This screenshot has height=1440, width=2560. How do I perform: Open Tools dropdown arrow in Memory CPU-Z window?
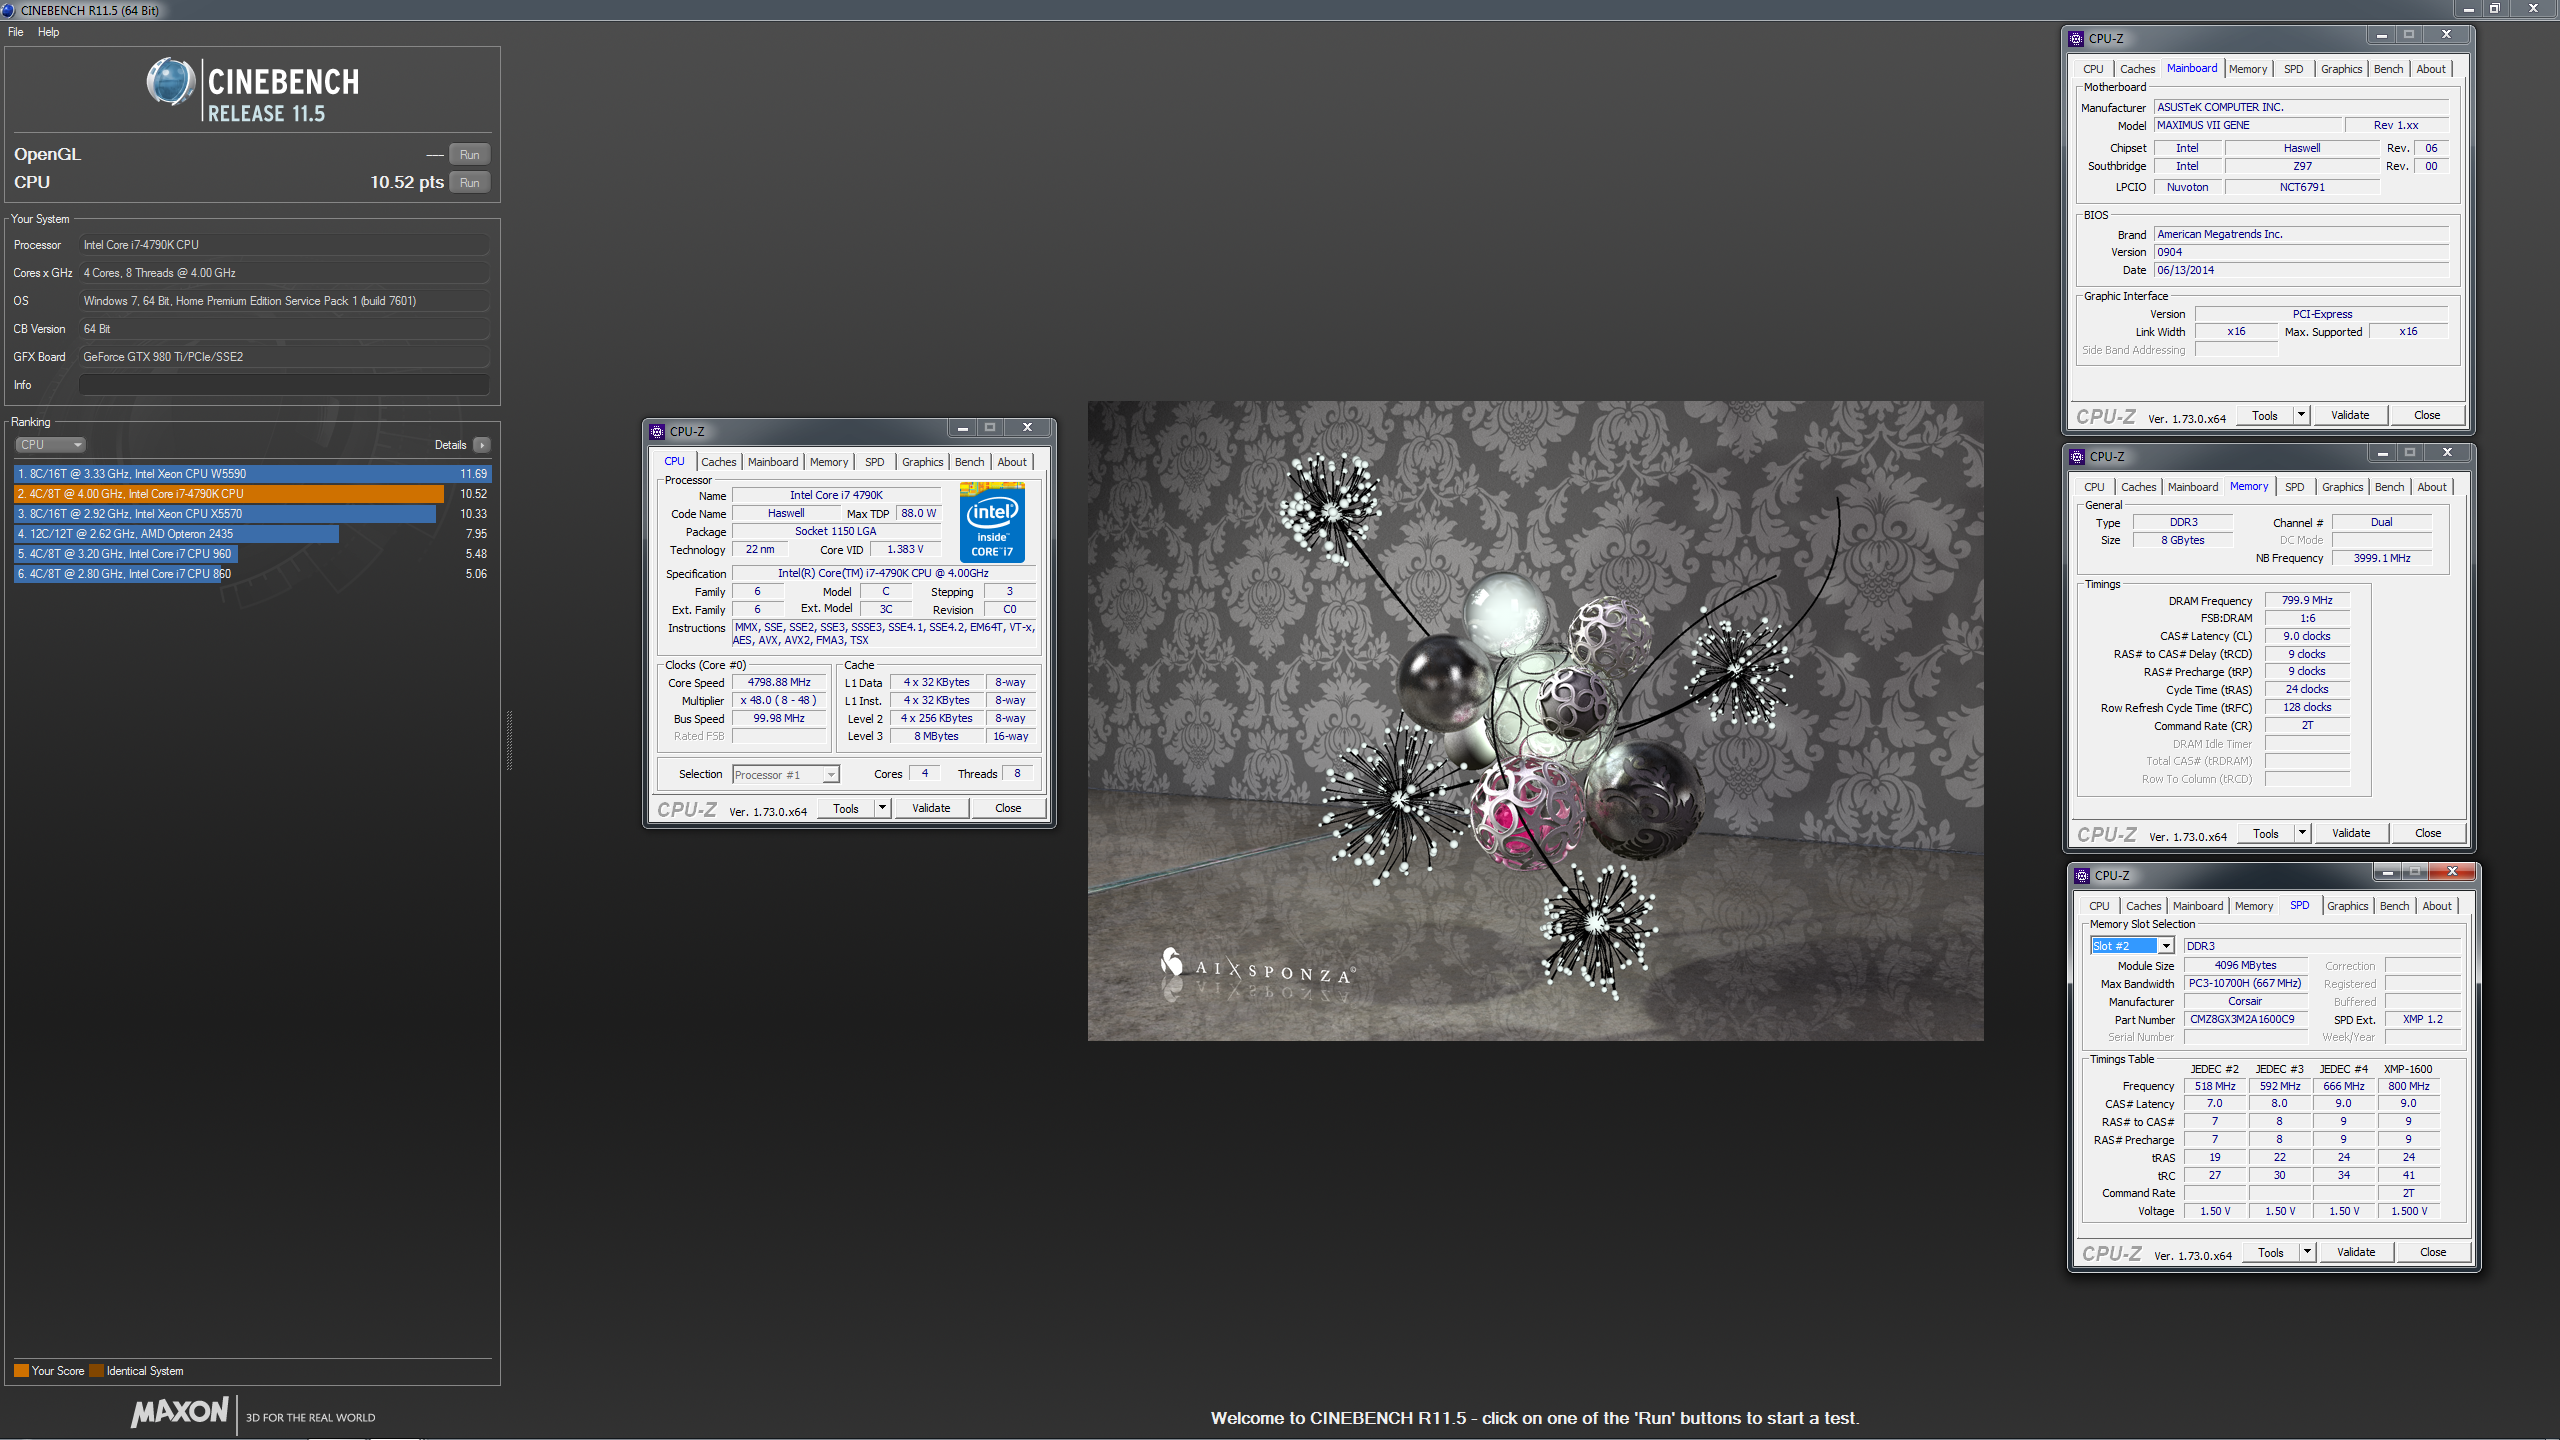2302,833
